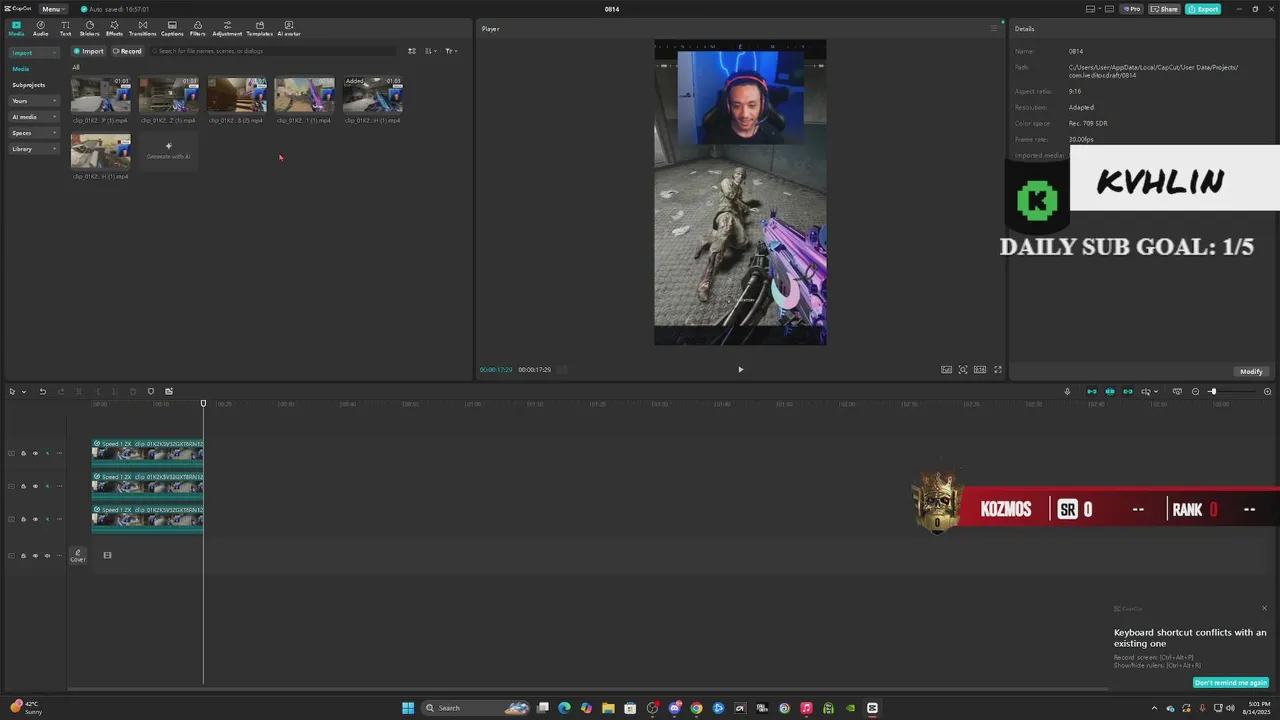
Task: Click the zoom out timeline minus icon
Action: [x=1195, y=391]
